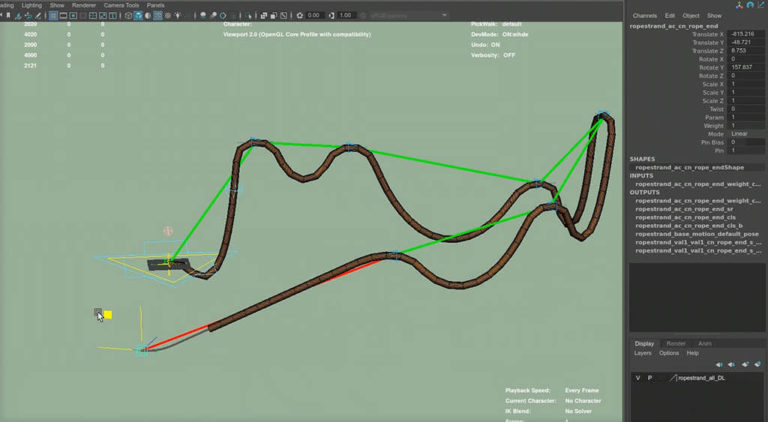Image resolution: width=768 pixels, height=422 pixels.
Task: Click the gamma icon beside 1.00
Action: (332, 16)
